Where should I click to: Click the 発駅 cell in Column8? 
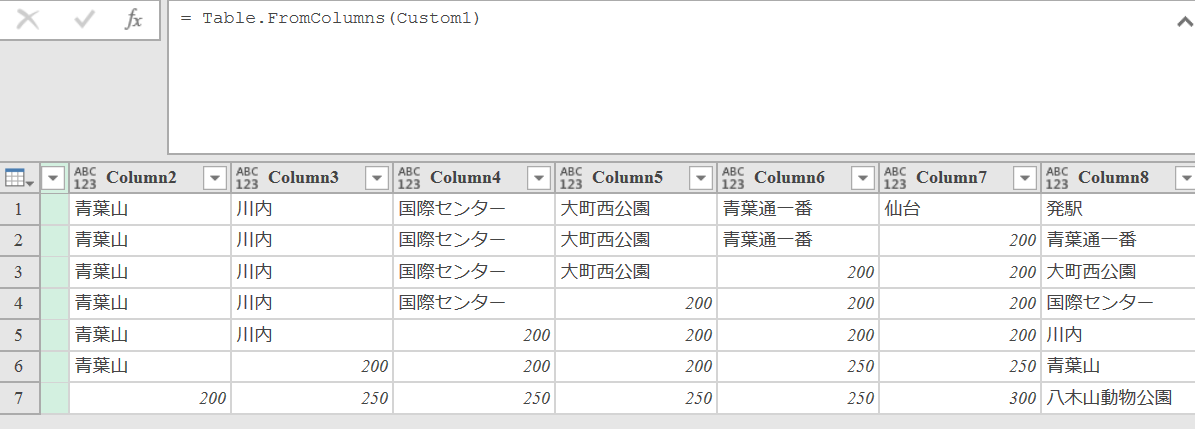(1118, 209)
